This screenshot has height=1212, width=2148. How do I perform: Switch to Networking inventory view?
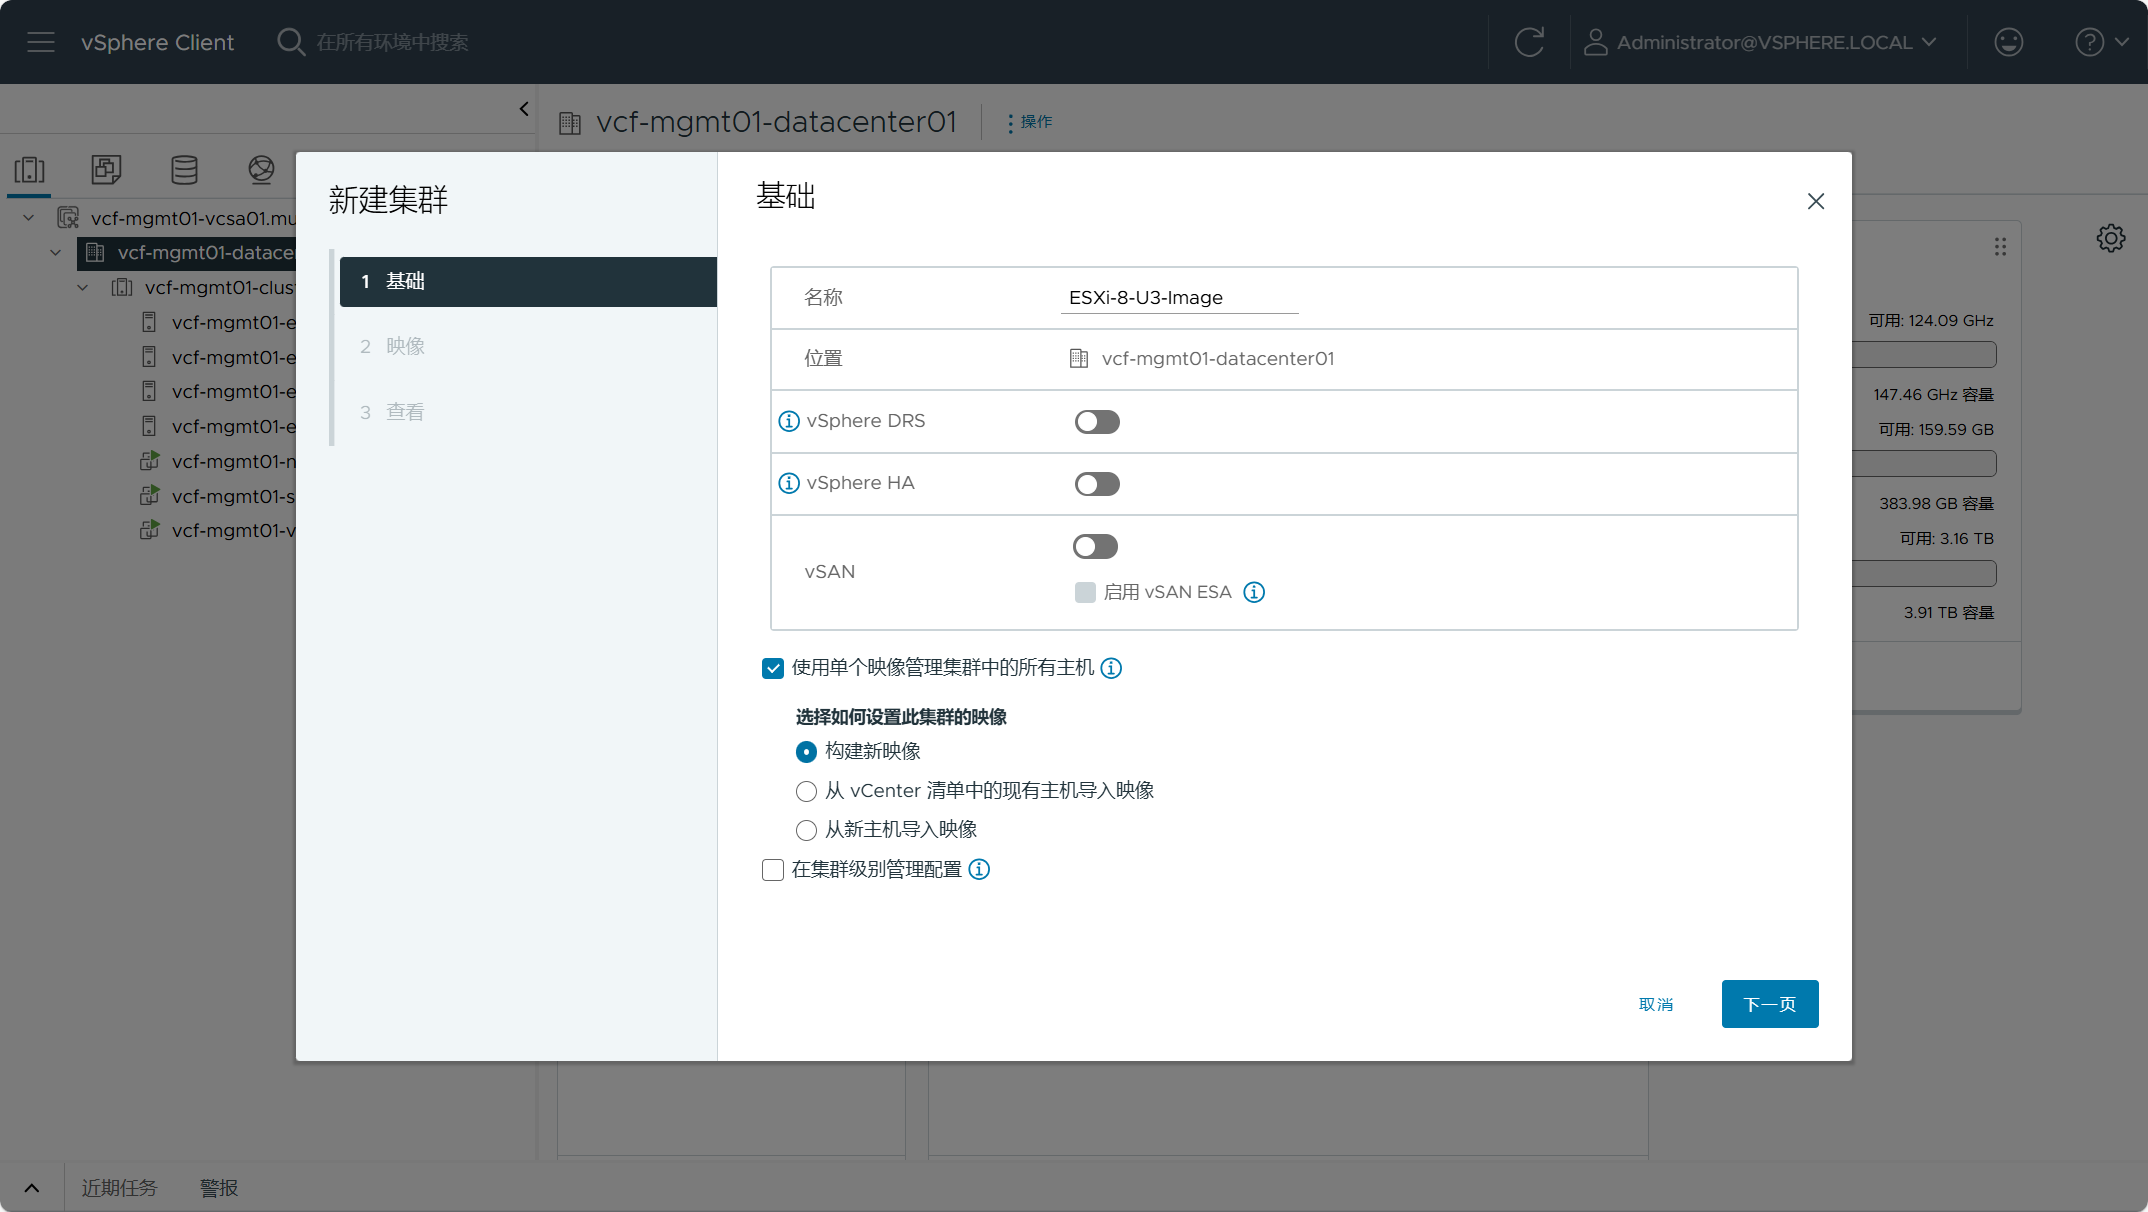point(261,170)
